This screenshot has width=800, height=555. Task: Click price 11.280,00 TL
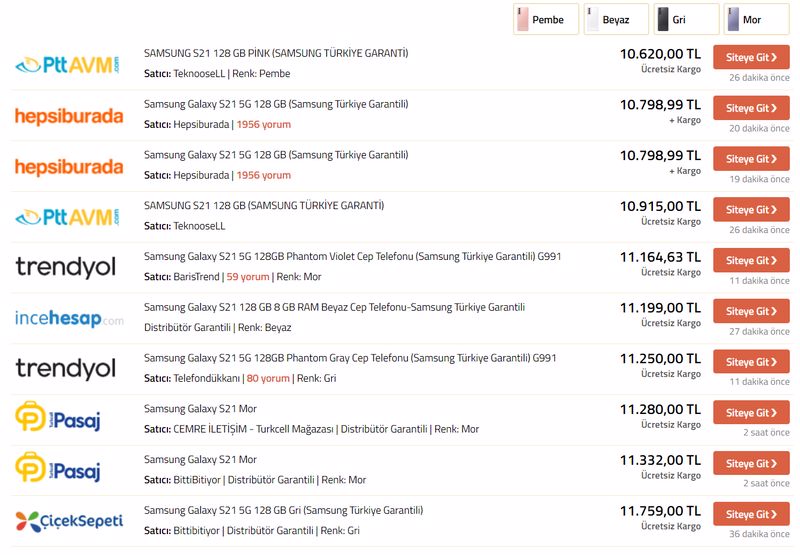[x=660, y=410]
